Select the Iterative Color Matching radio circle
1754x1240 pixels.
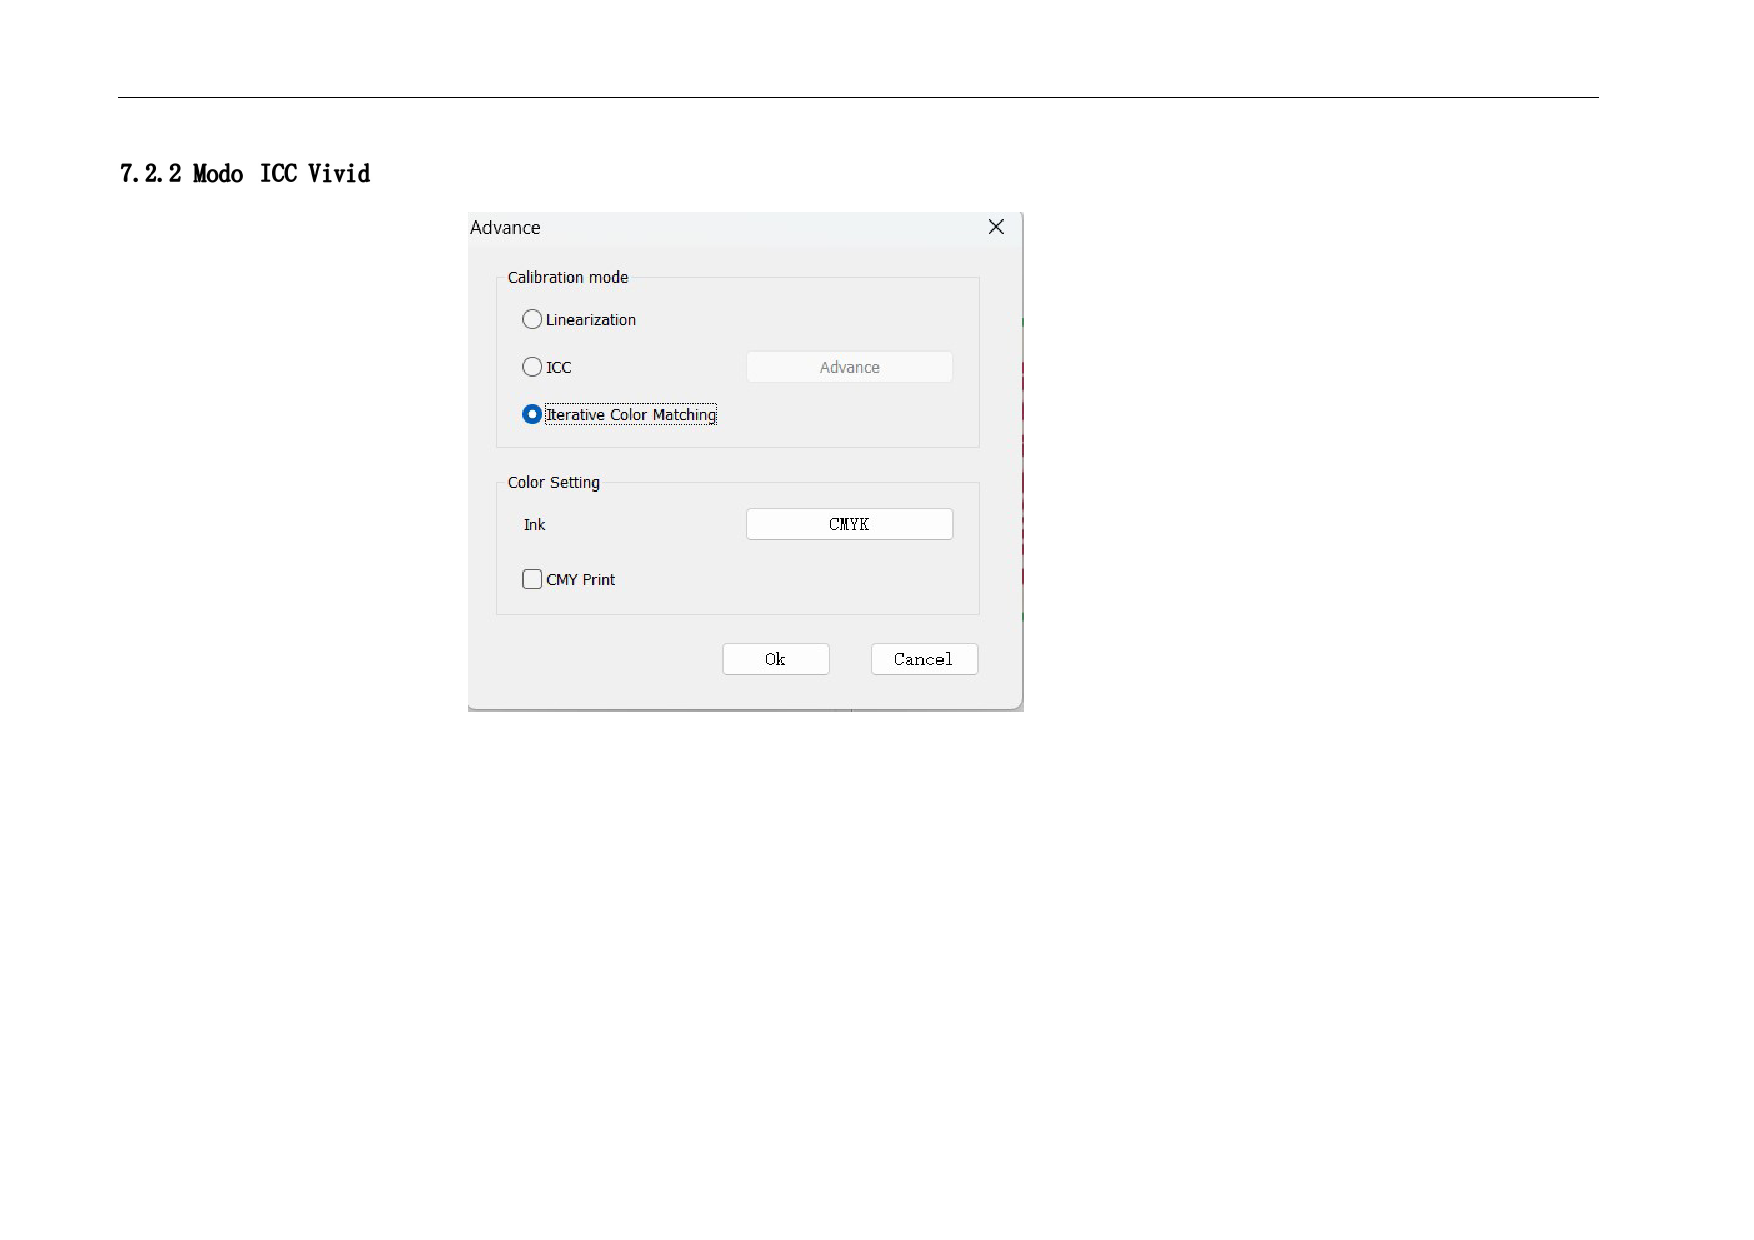[x=532, y=414]
